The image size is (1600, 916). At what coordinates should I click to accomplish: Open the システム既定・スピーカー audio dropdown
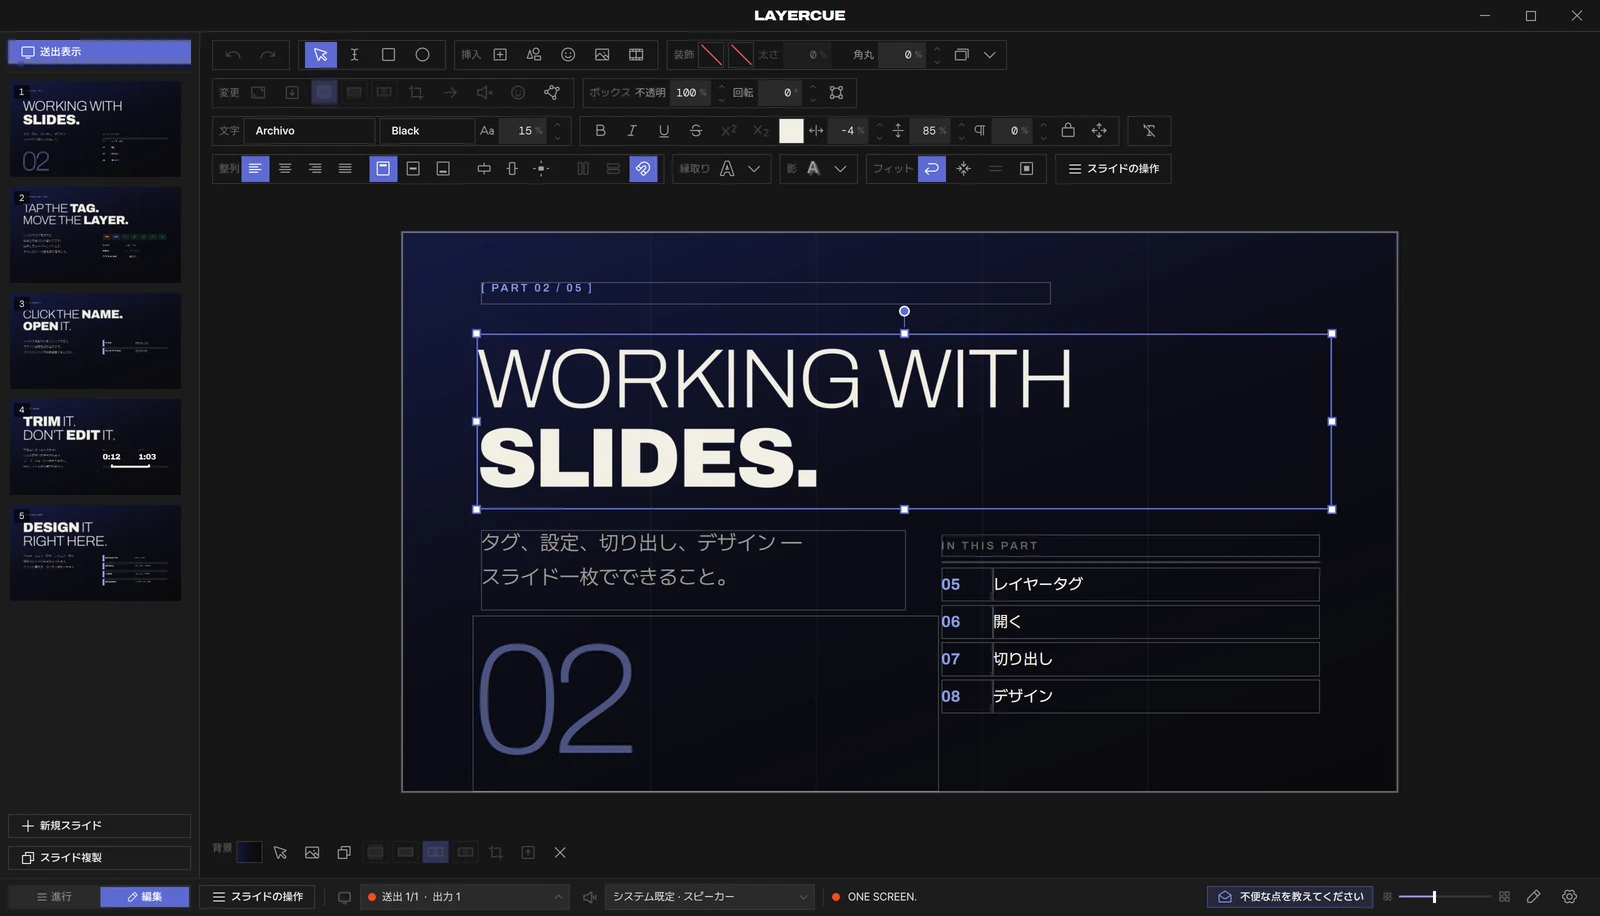coord(710,897)
